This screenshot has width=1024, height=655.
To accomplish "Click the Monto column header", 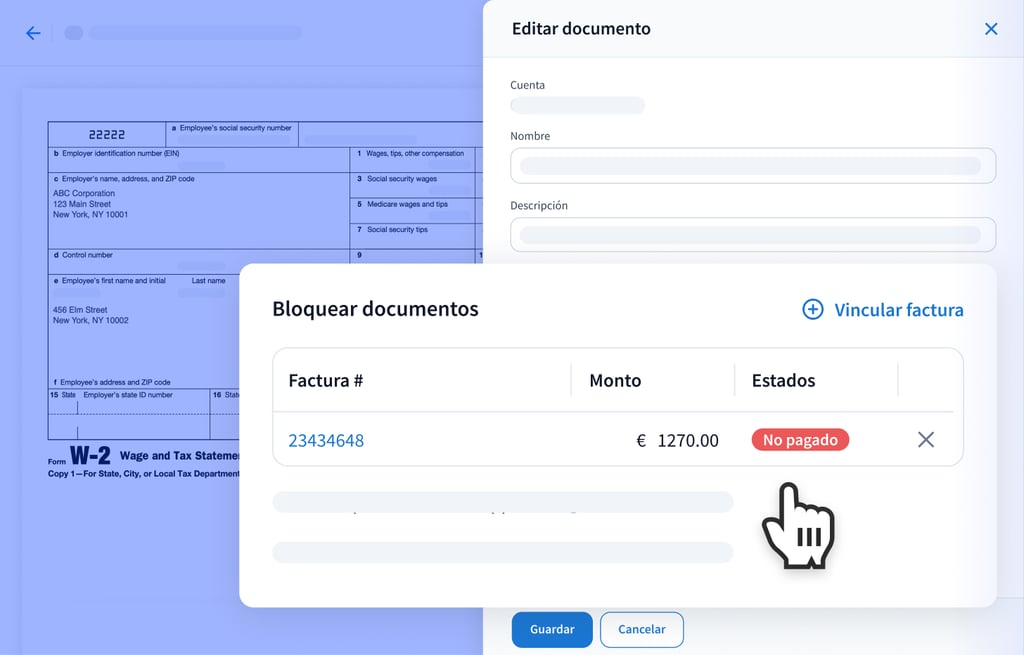I will [615, 380].
